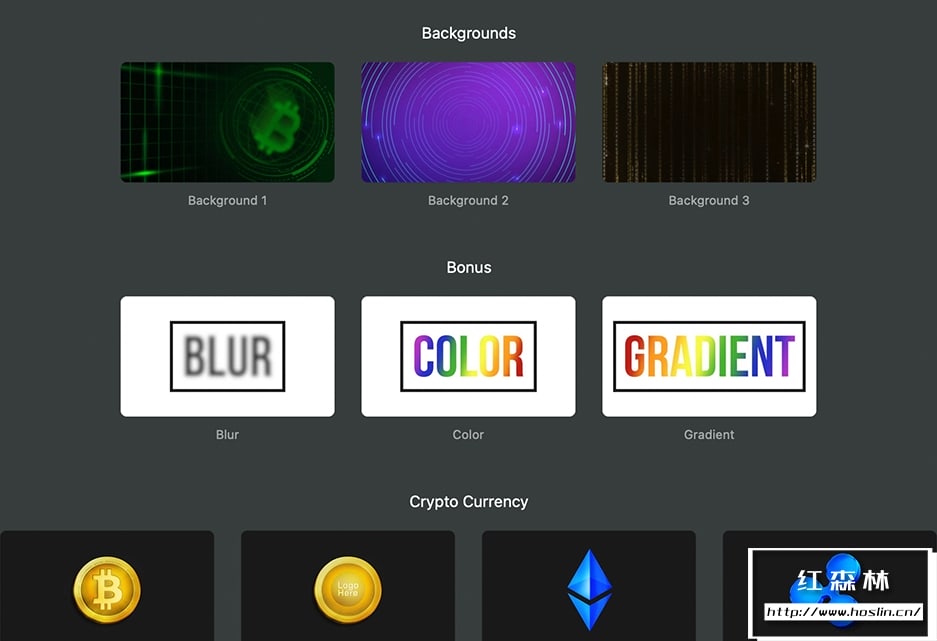
Task: Click the 'Crypto Currency' section heading
Action: point(468,502)
